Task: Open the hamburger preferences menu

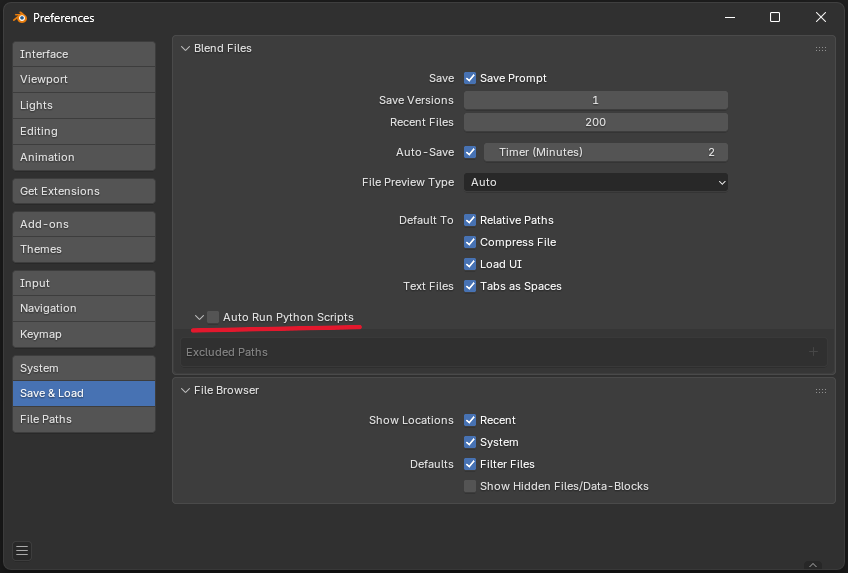Action: coord(22,551)
